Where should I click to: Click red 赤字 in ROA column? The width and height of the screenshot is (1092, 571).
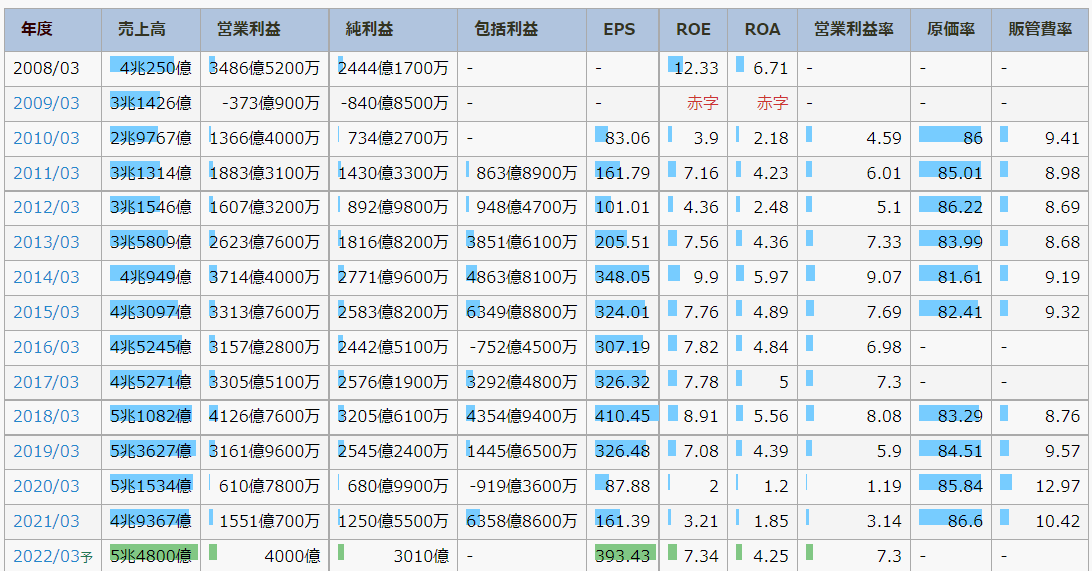coord(772,103)
